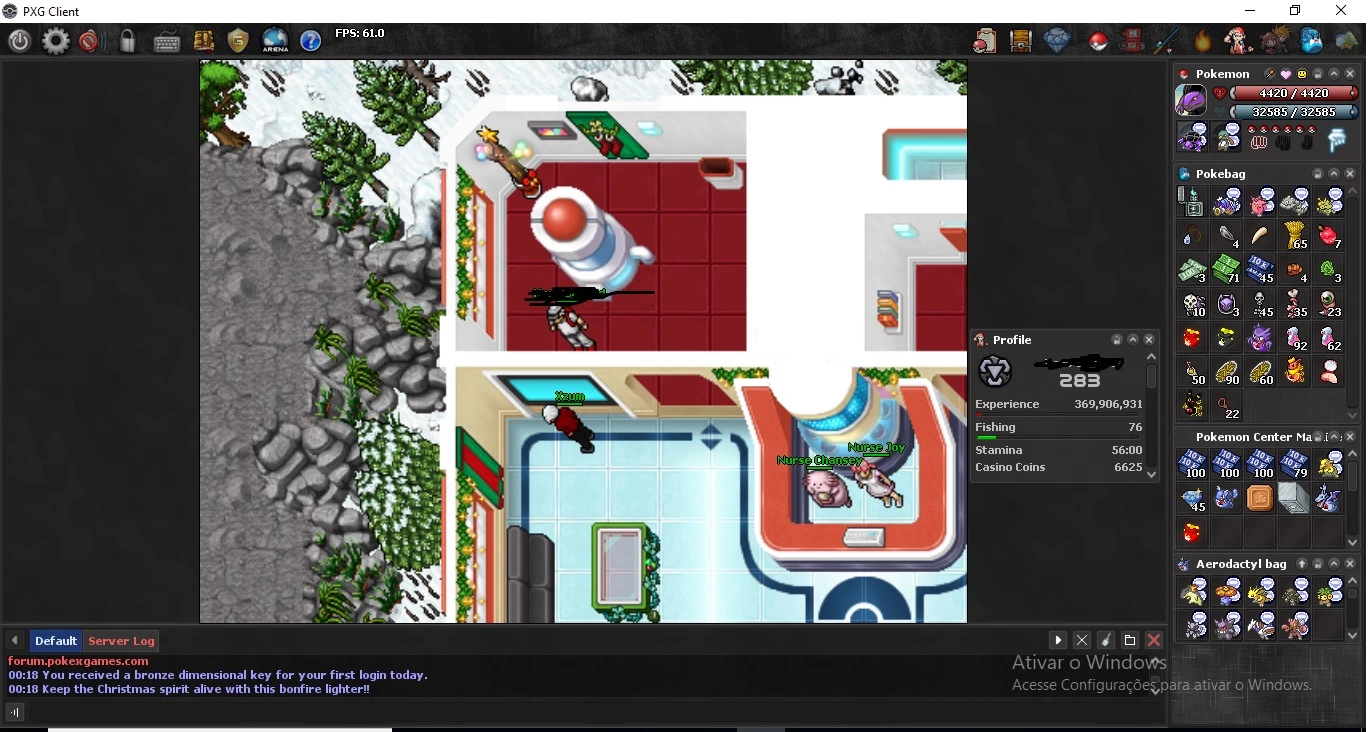The height and width of the screenshot is (732, 1372).
Task: Open the settings gear in toolbar
Action: (56, 41)
